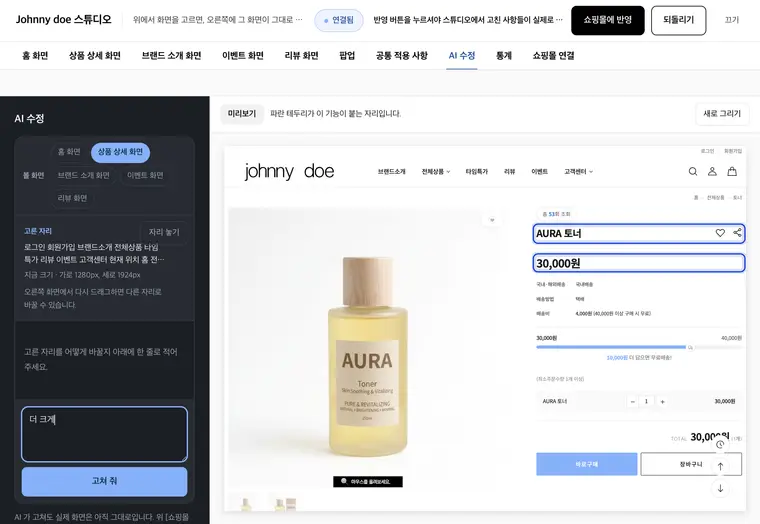This screenshot has height=524, width=760.
Task: Select the AI 수정 tab
Action: pos(461,56)
